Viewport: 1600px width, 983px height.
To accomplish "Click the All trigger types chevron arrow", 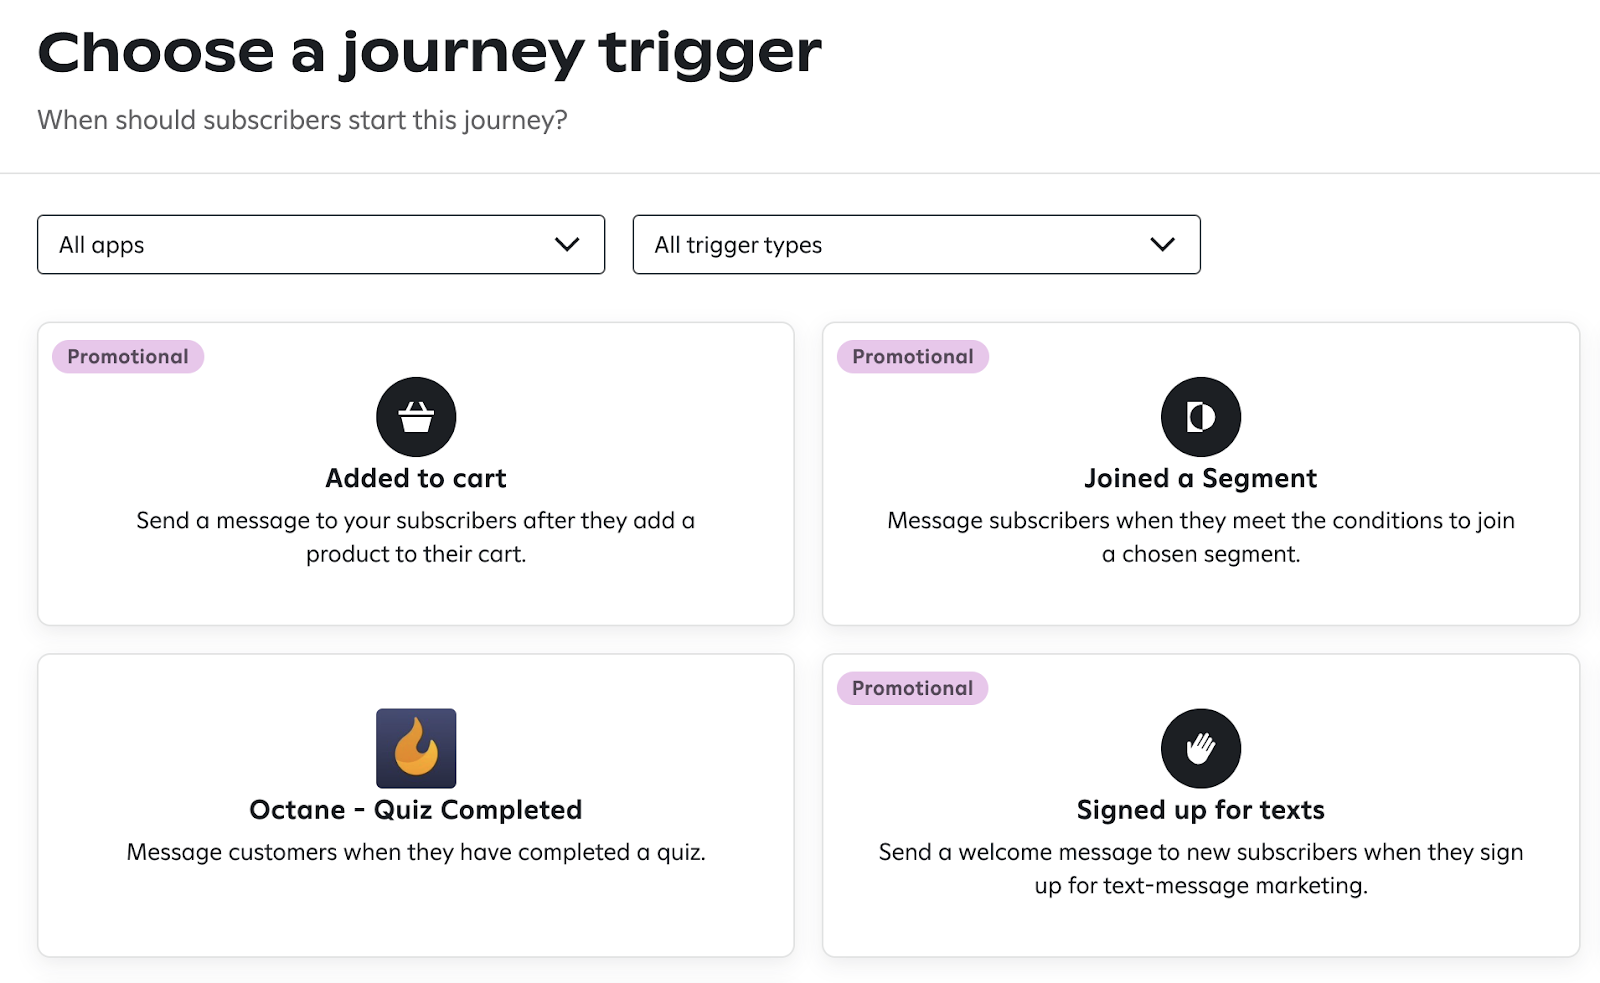I will tap(1162, 245).
